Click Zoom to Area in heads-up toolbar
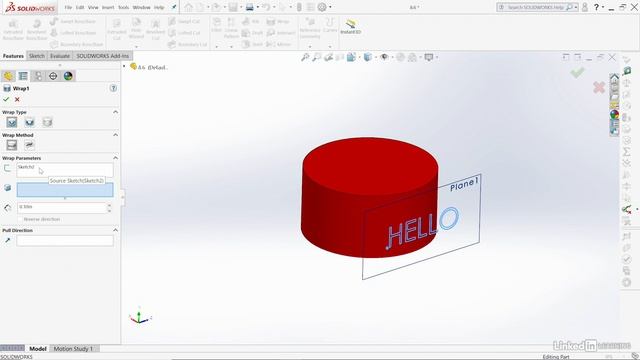This screenshot has width=640, height=360. [x=316, y=58]
